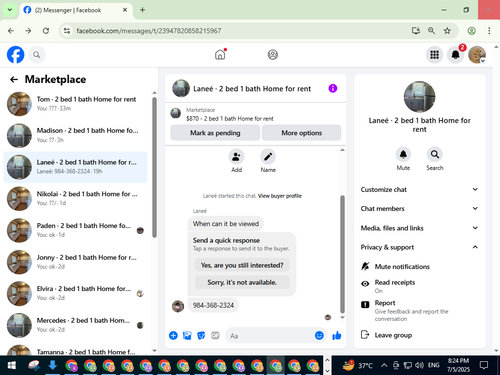Open Nikolai's conversation
Viewport: 500px width, 375px height.
[76, 199]
